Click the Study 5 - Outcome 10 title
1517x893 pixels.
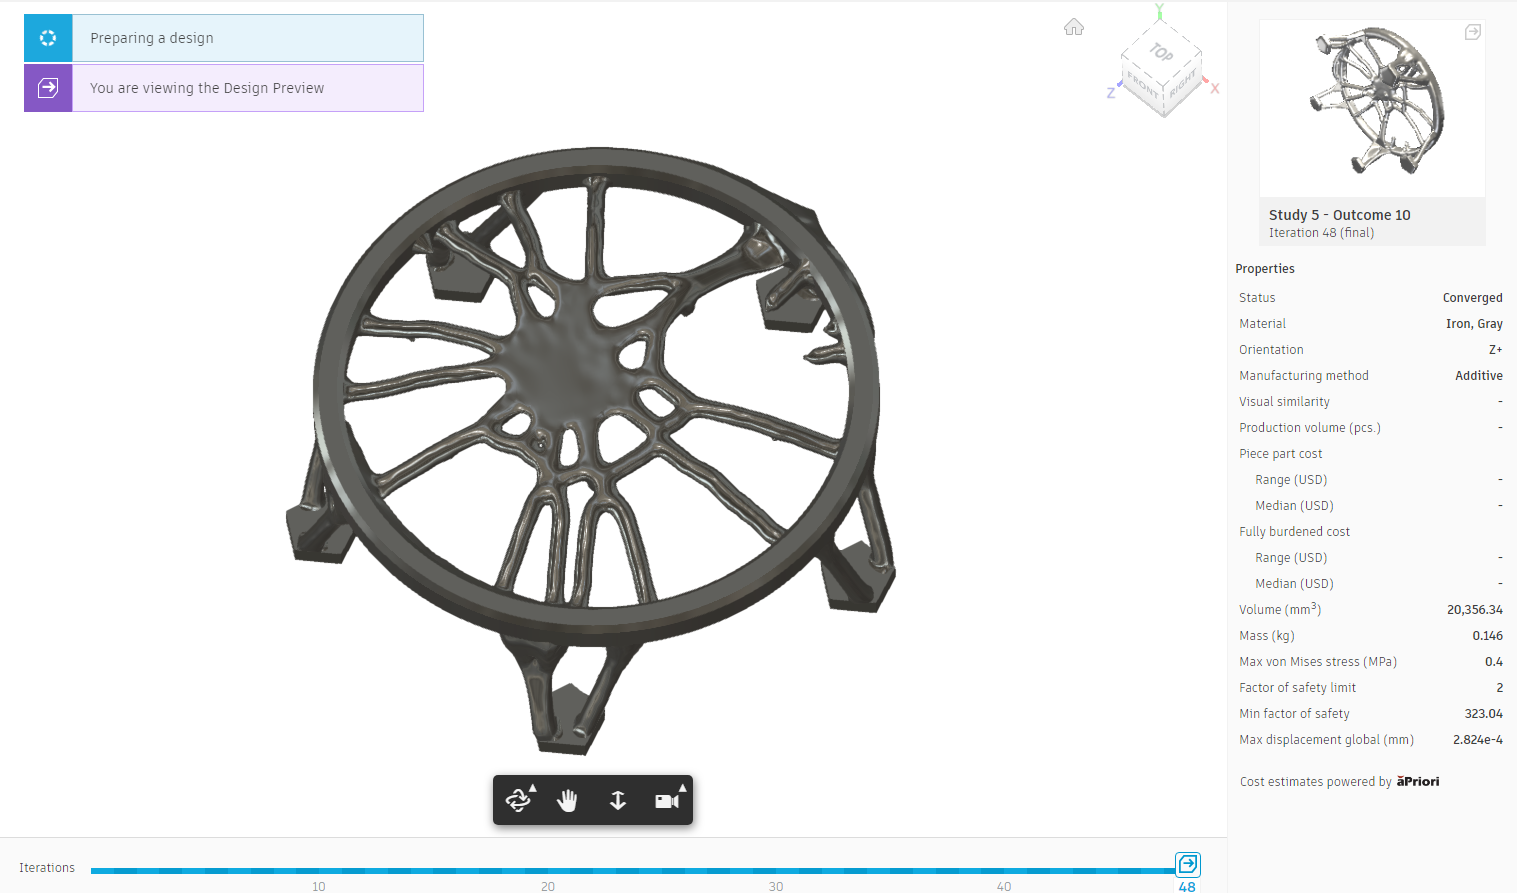tap(1340, 215)
